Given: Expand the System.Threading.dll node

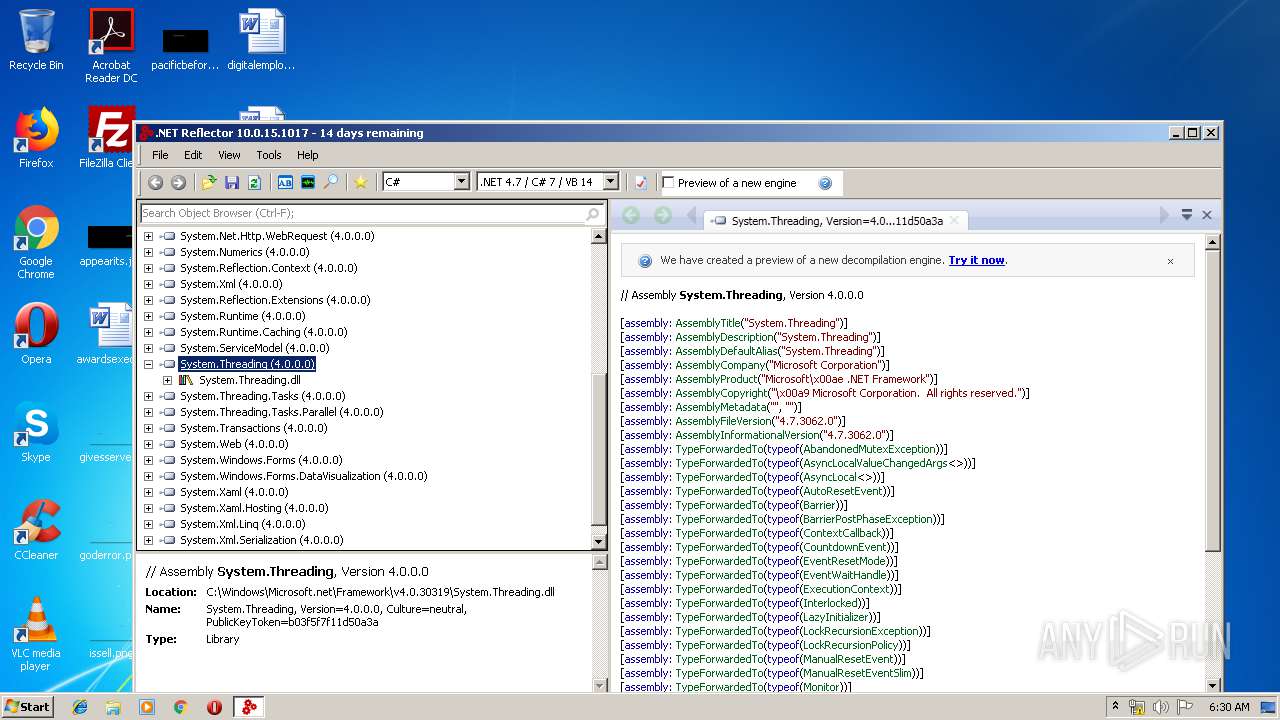Looking at the screenshot, I should [x=167, y=380].
